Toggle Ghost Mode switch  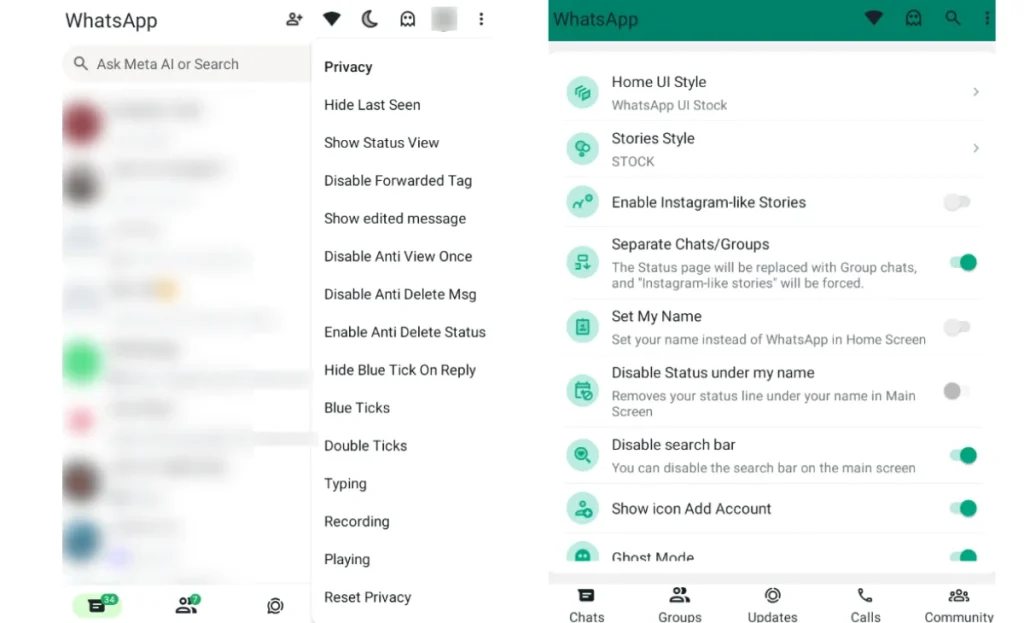click(964, 555)
